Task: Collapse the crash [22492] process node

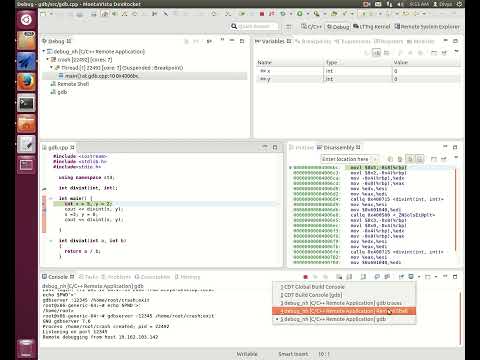Action: tap(47, 60)
